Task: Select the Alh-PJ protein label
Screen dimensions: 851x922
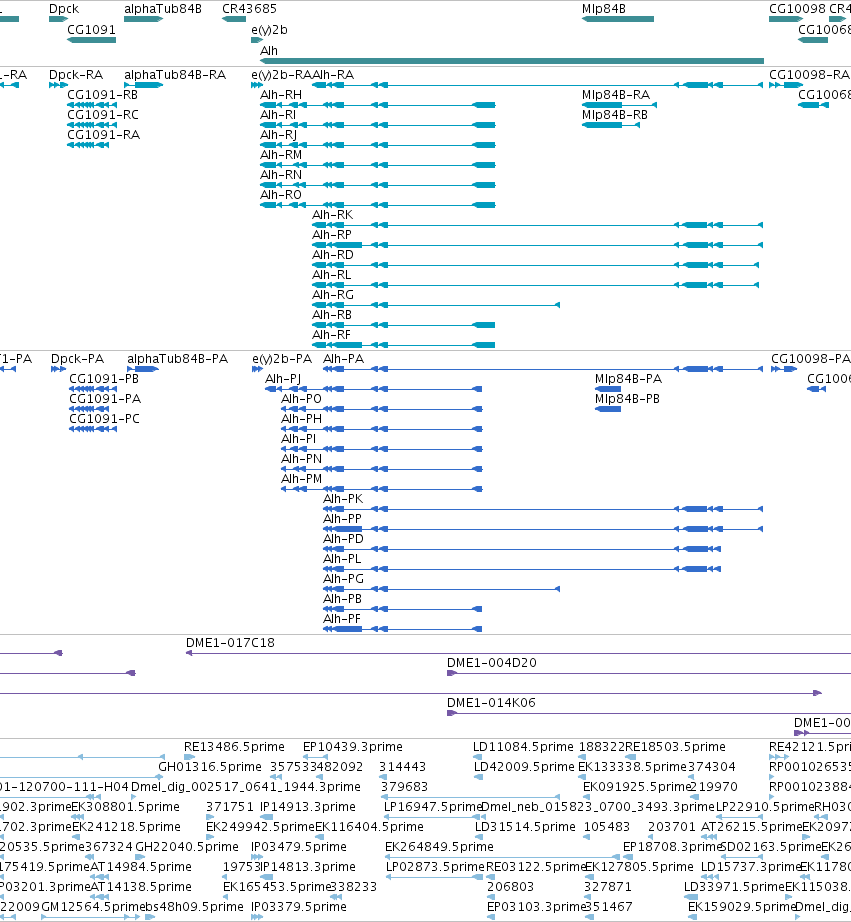Action: [x=283, y=379]
